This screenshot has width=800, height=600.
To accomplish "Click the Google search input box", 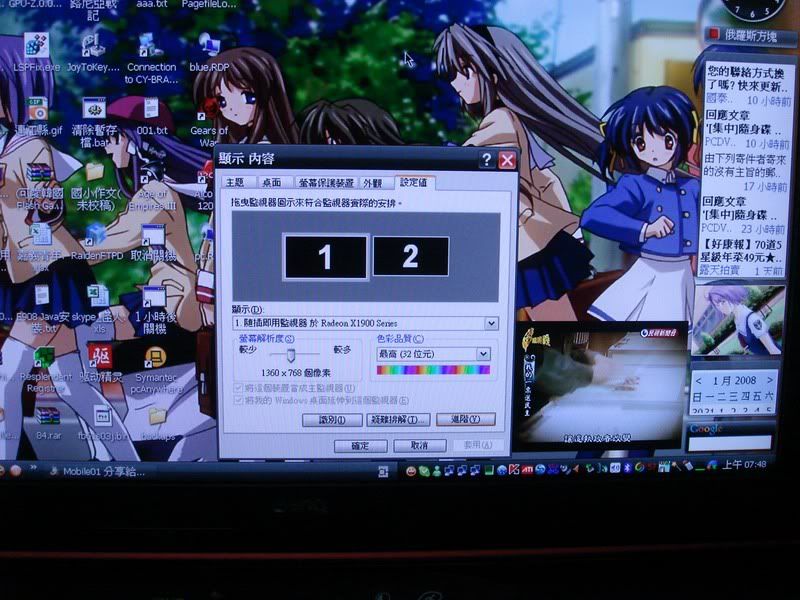I will tap(730, 443).
